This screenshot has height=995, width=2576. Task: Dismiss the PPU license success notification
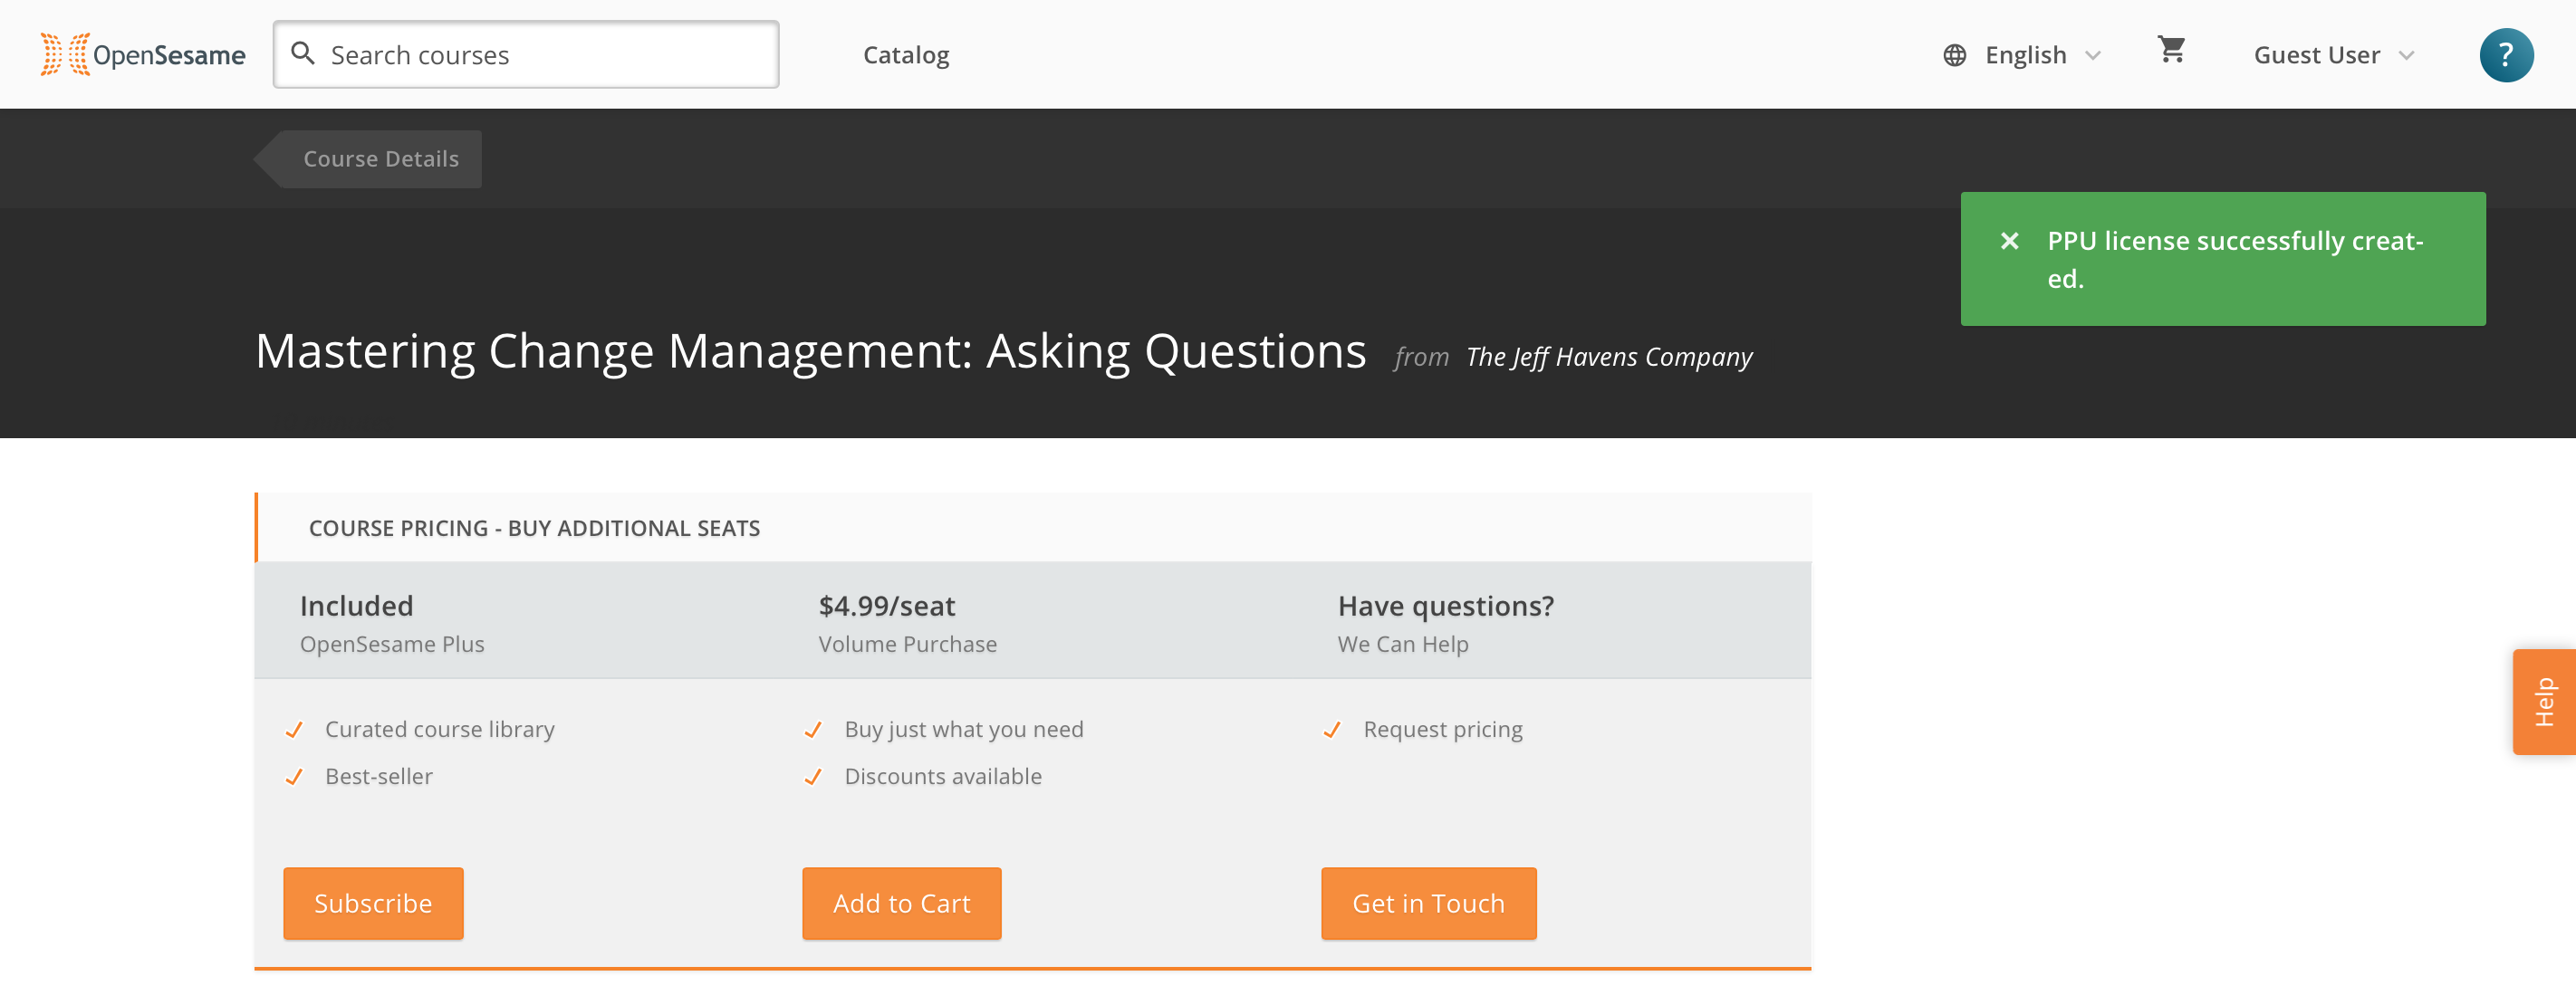(2010, 241)
